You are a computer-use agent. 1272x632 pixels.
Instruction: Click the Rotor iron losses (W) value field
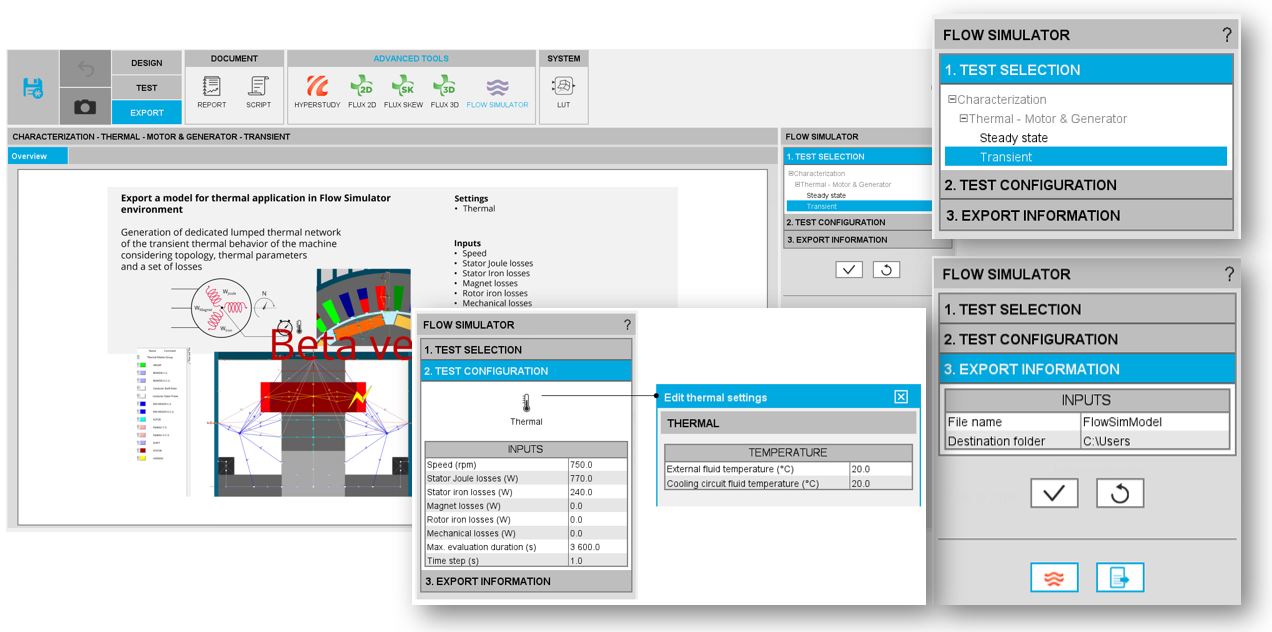click(x=597, y=520)
